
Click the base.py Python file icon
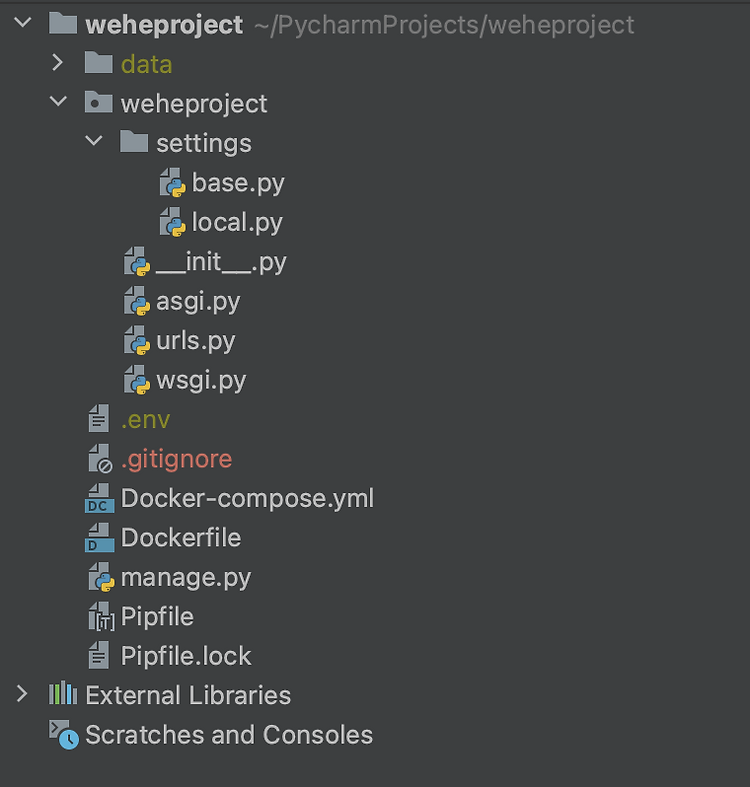coord(173,182)
